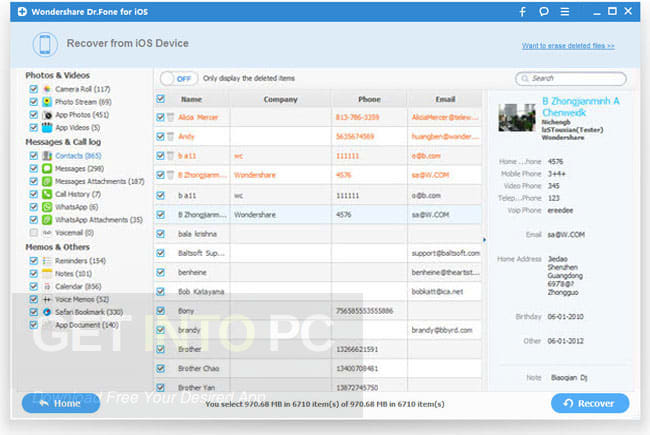650x435 pixels.
Task: Click the B Zhongjanmnh A Chenweidk name heading
Action: click(581, 107)
